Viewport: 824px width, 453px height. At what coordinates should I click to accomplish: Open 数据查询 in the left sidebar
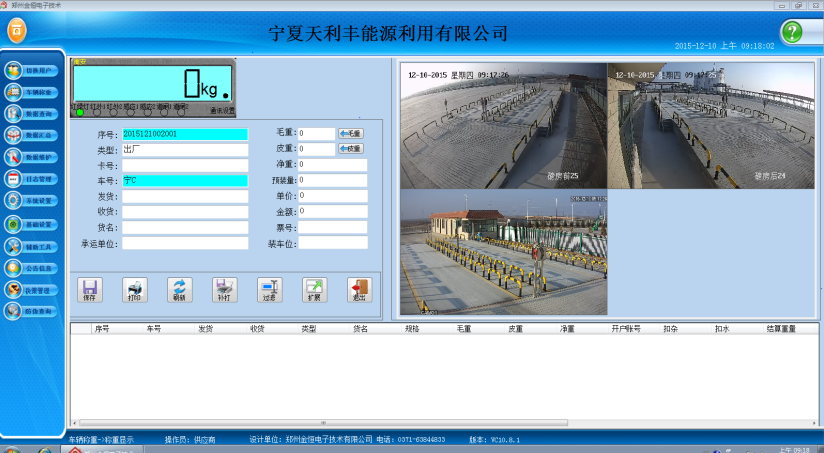coord(33,114)
